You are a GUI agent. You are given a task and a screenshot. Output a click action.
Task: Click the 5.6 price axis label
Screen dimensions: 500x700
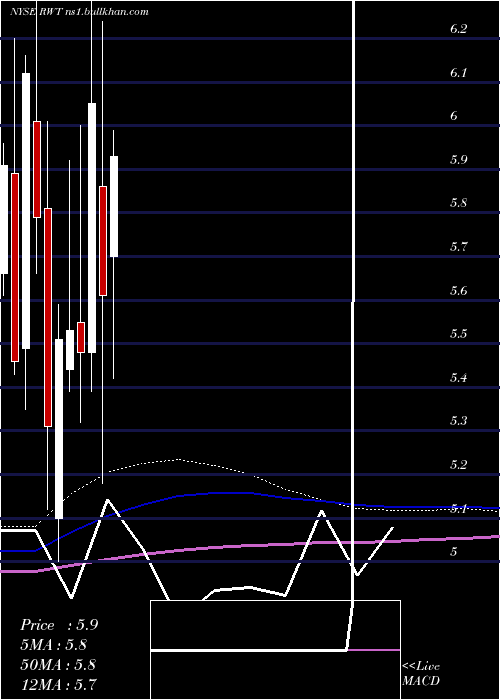(x=458, y=291)
